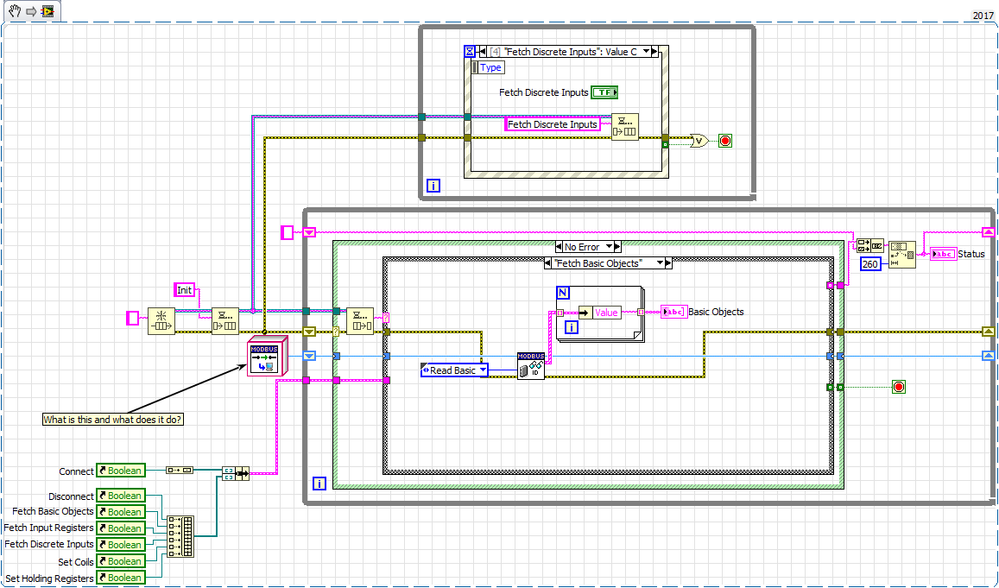This screenshot has width=999, height=588.
Task: Show previous case before "Fetch Basic Objects"
Action: pyautogui.click(x=549, y=263)
